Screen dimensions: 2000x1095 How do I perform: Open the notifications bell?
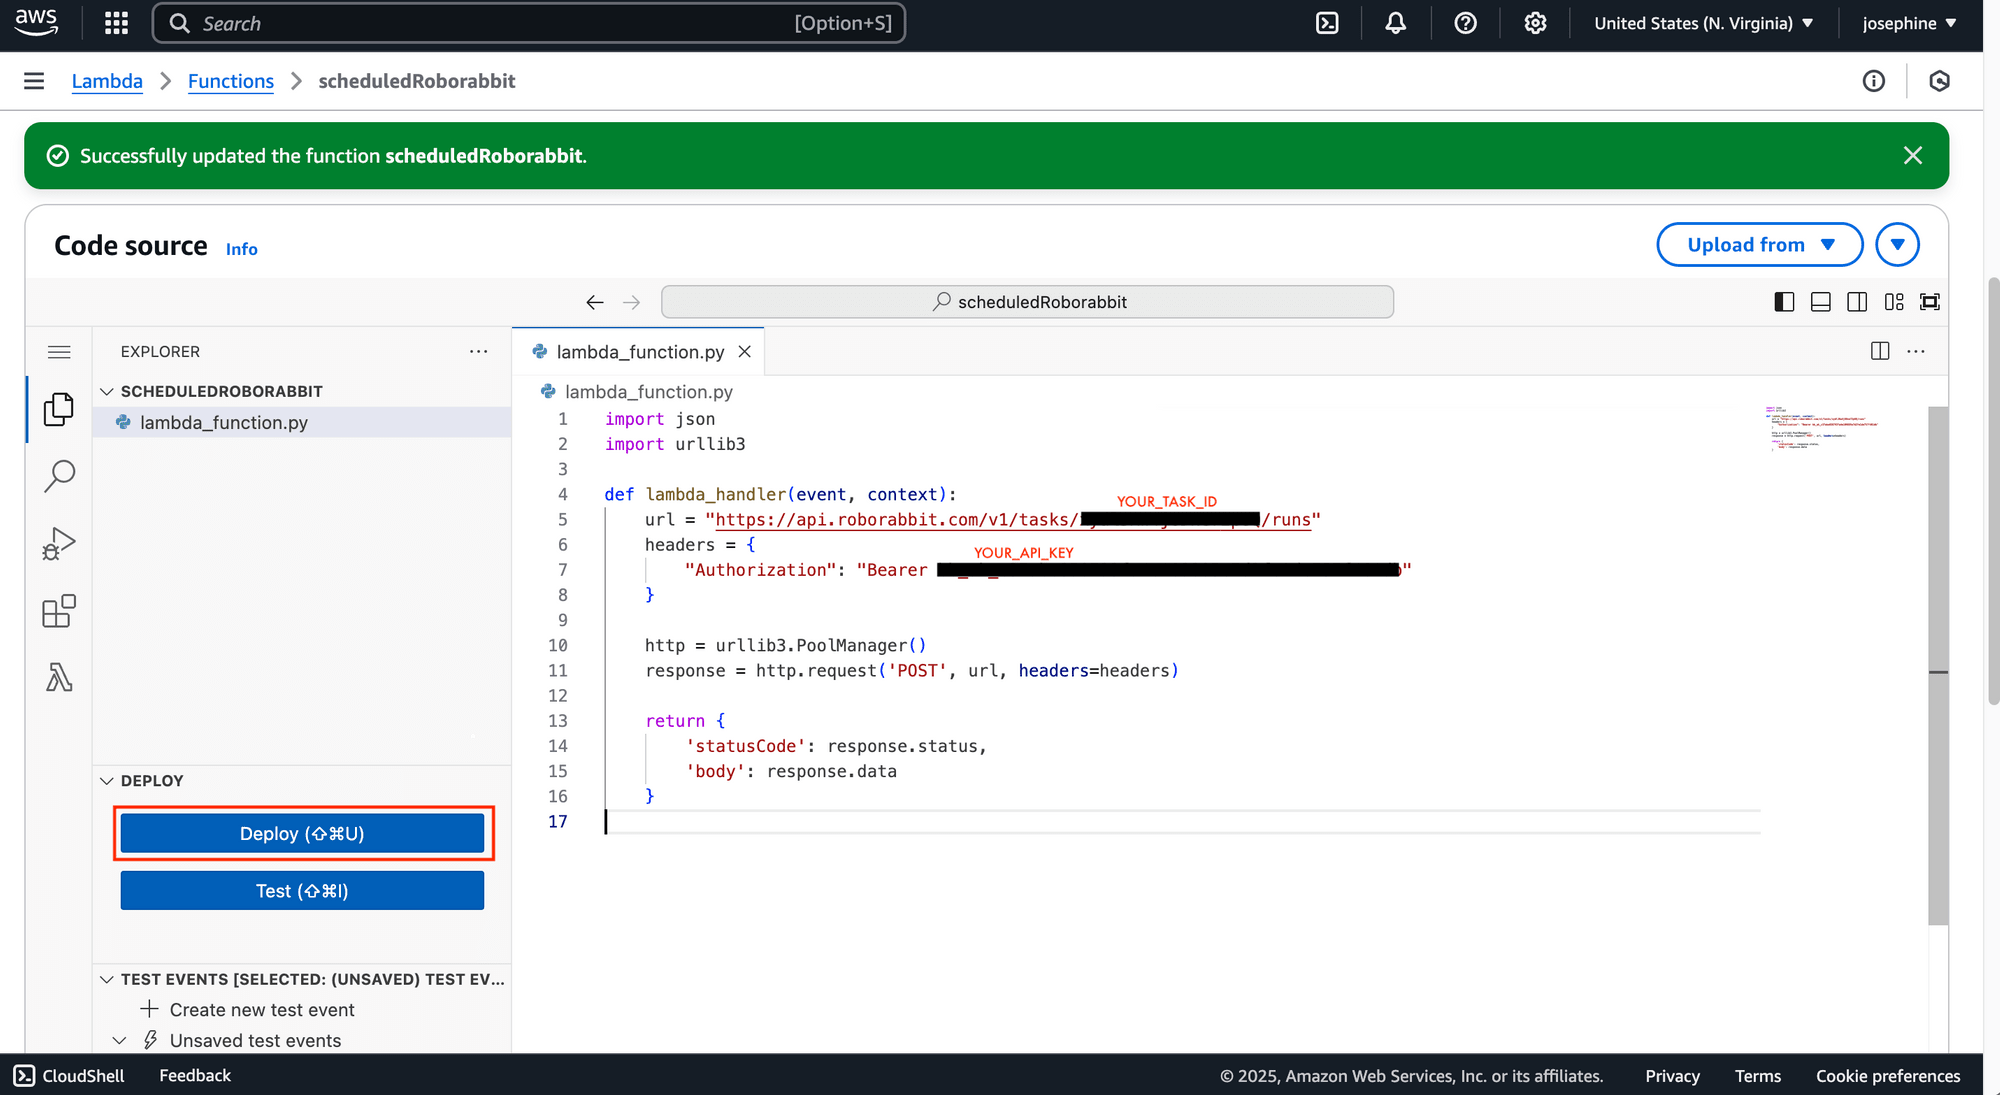pyautogui.click(x=1396, y=23)
